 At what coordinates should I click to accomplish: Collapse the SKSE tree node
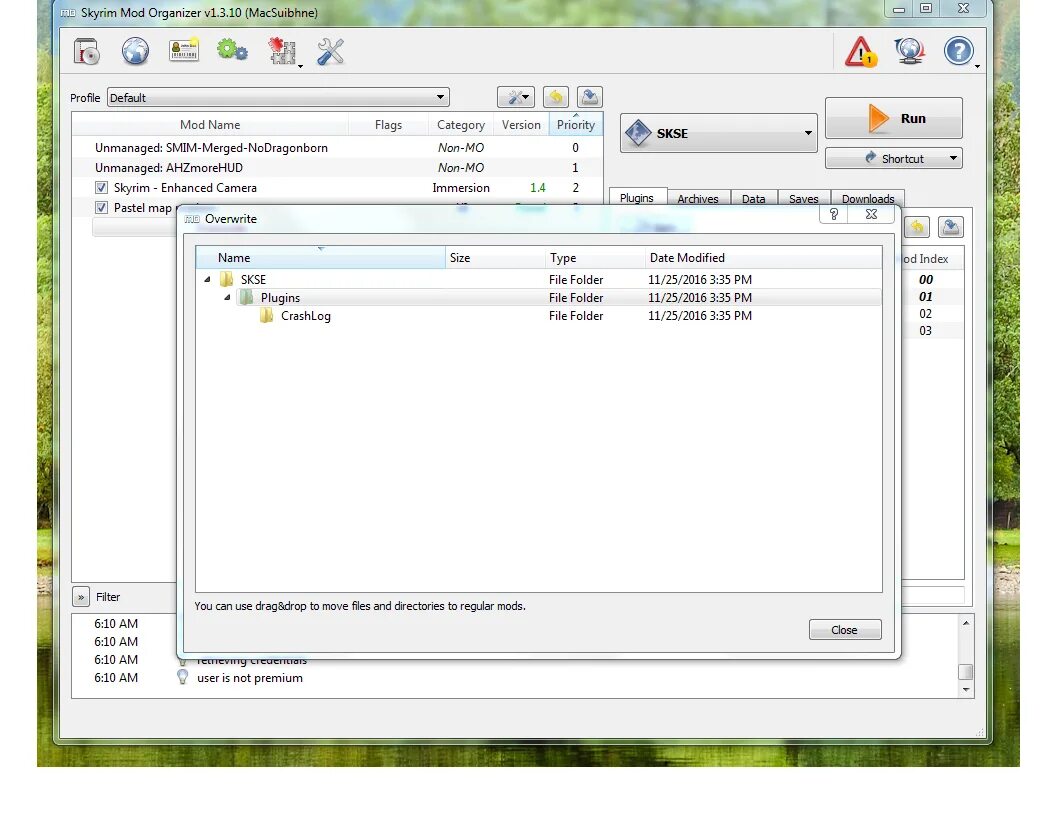pos(207,279)
